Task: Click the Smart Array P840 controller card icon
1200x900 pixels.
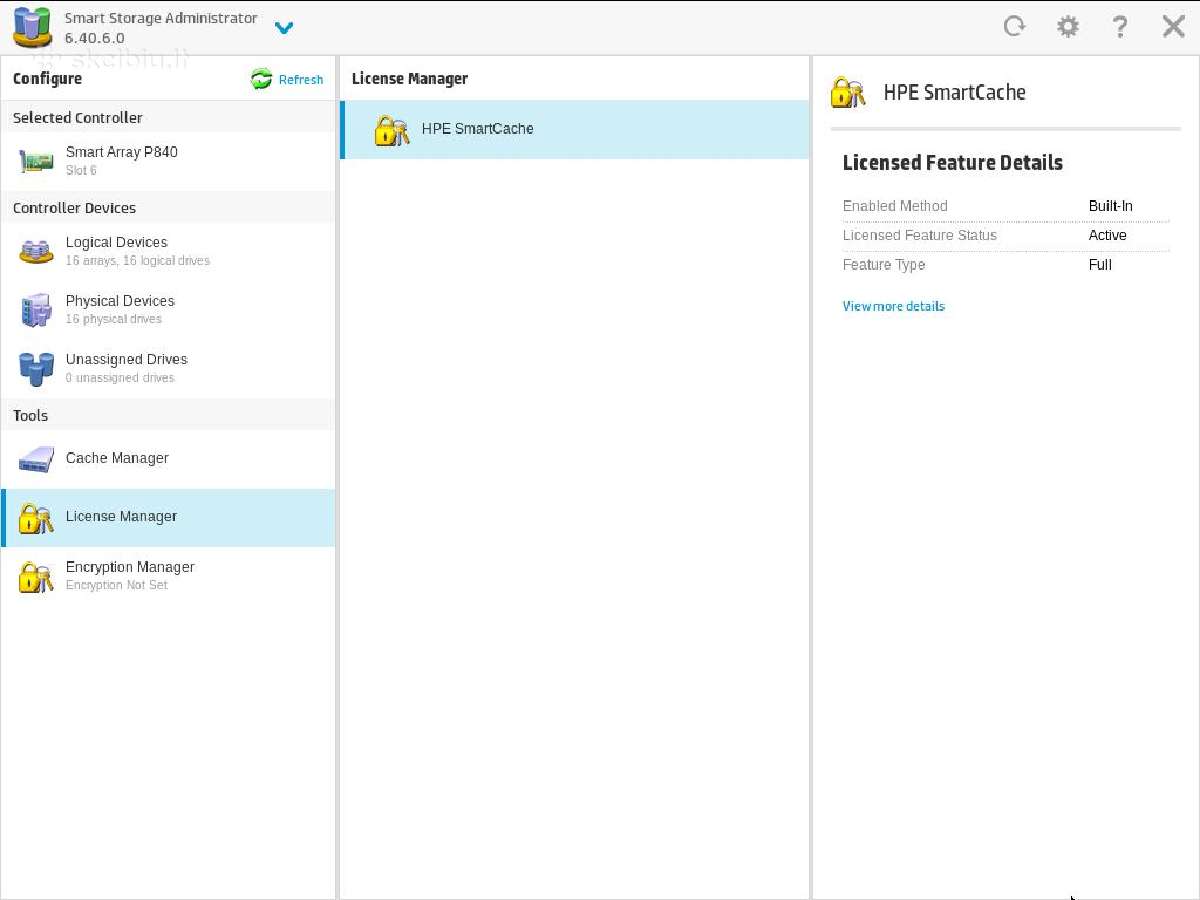Action: [37, 161]
